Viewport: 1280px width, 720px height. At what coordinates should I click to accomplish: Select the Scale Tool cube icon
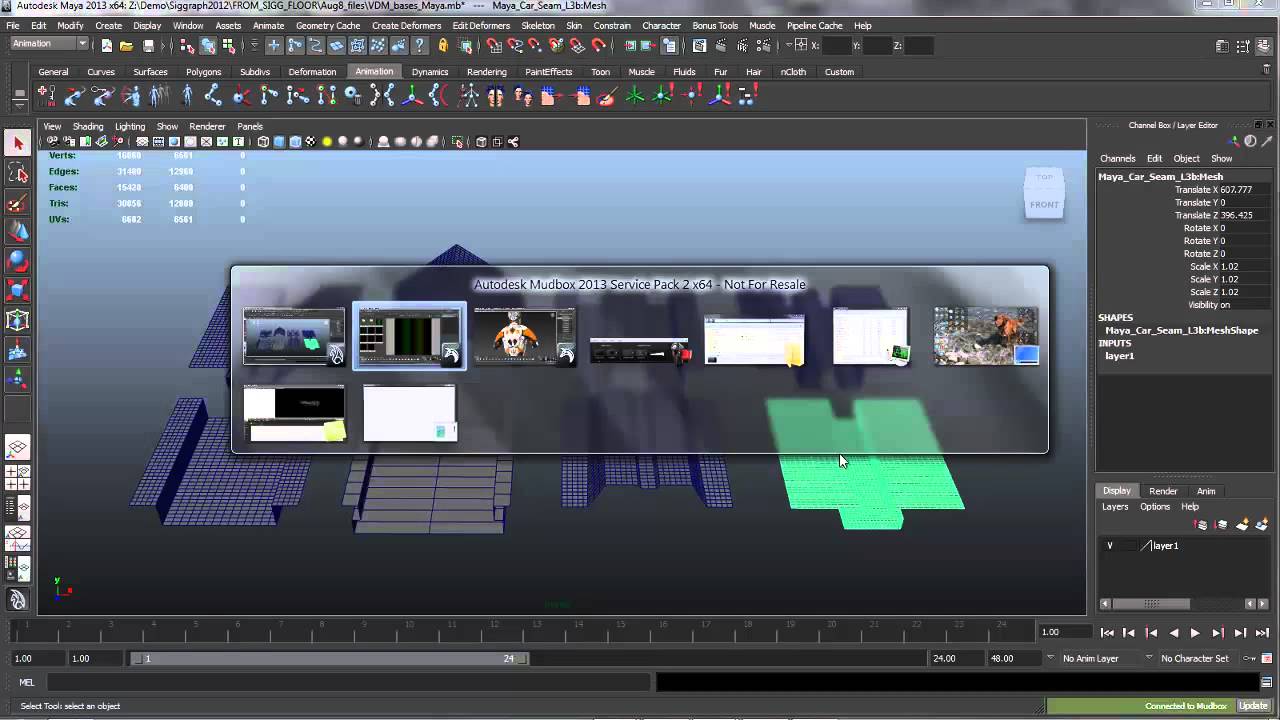coord(17,291)
